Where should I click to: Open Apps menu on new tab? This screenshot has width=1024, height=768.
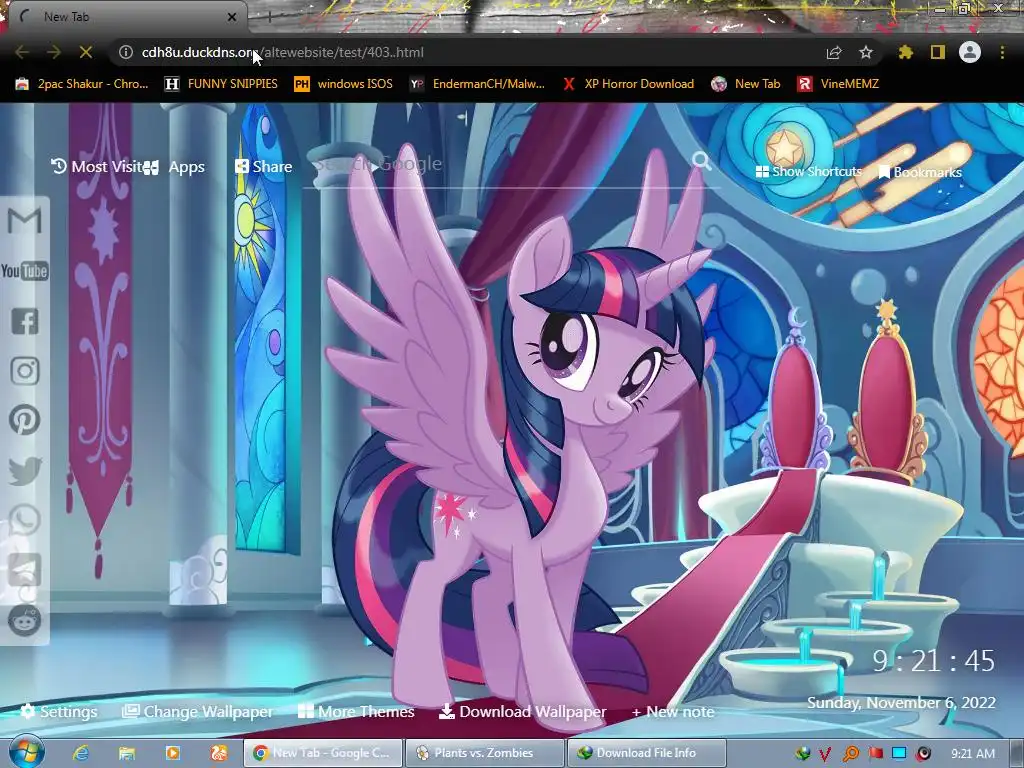[x=174, y=167]
